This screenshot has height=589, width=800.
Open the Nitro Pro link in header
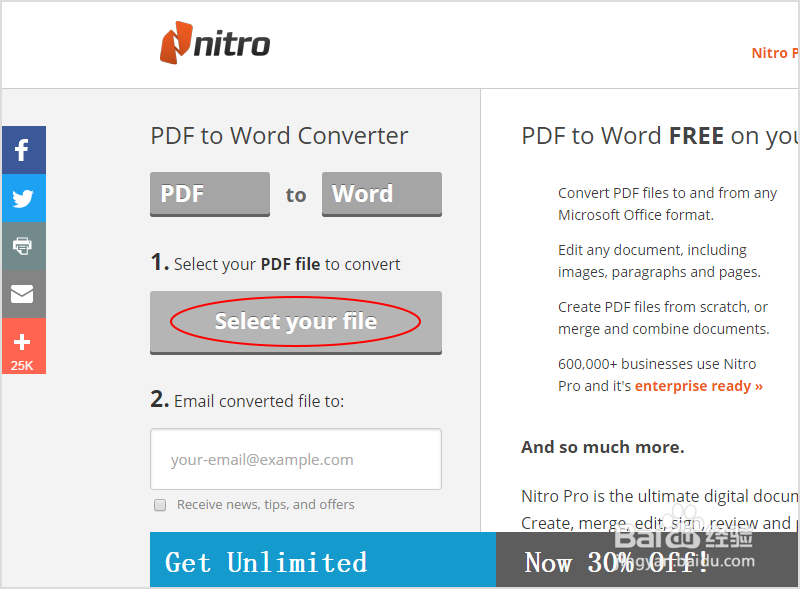tap(774, 53)
